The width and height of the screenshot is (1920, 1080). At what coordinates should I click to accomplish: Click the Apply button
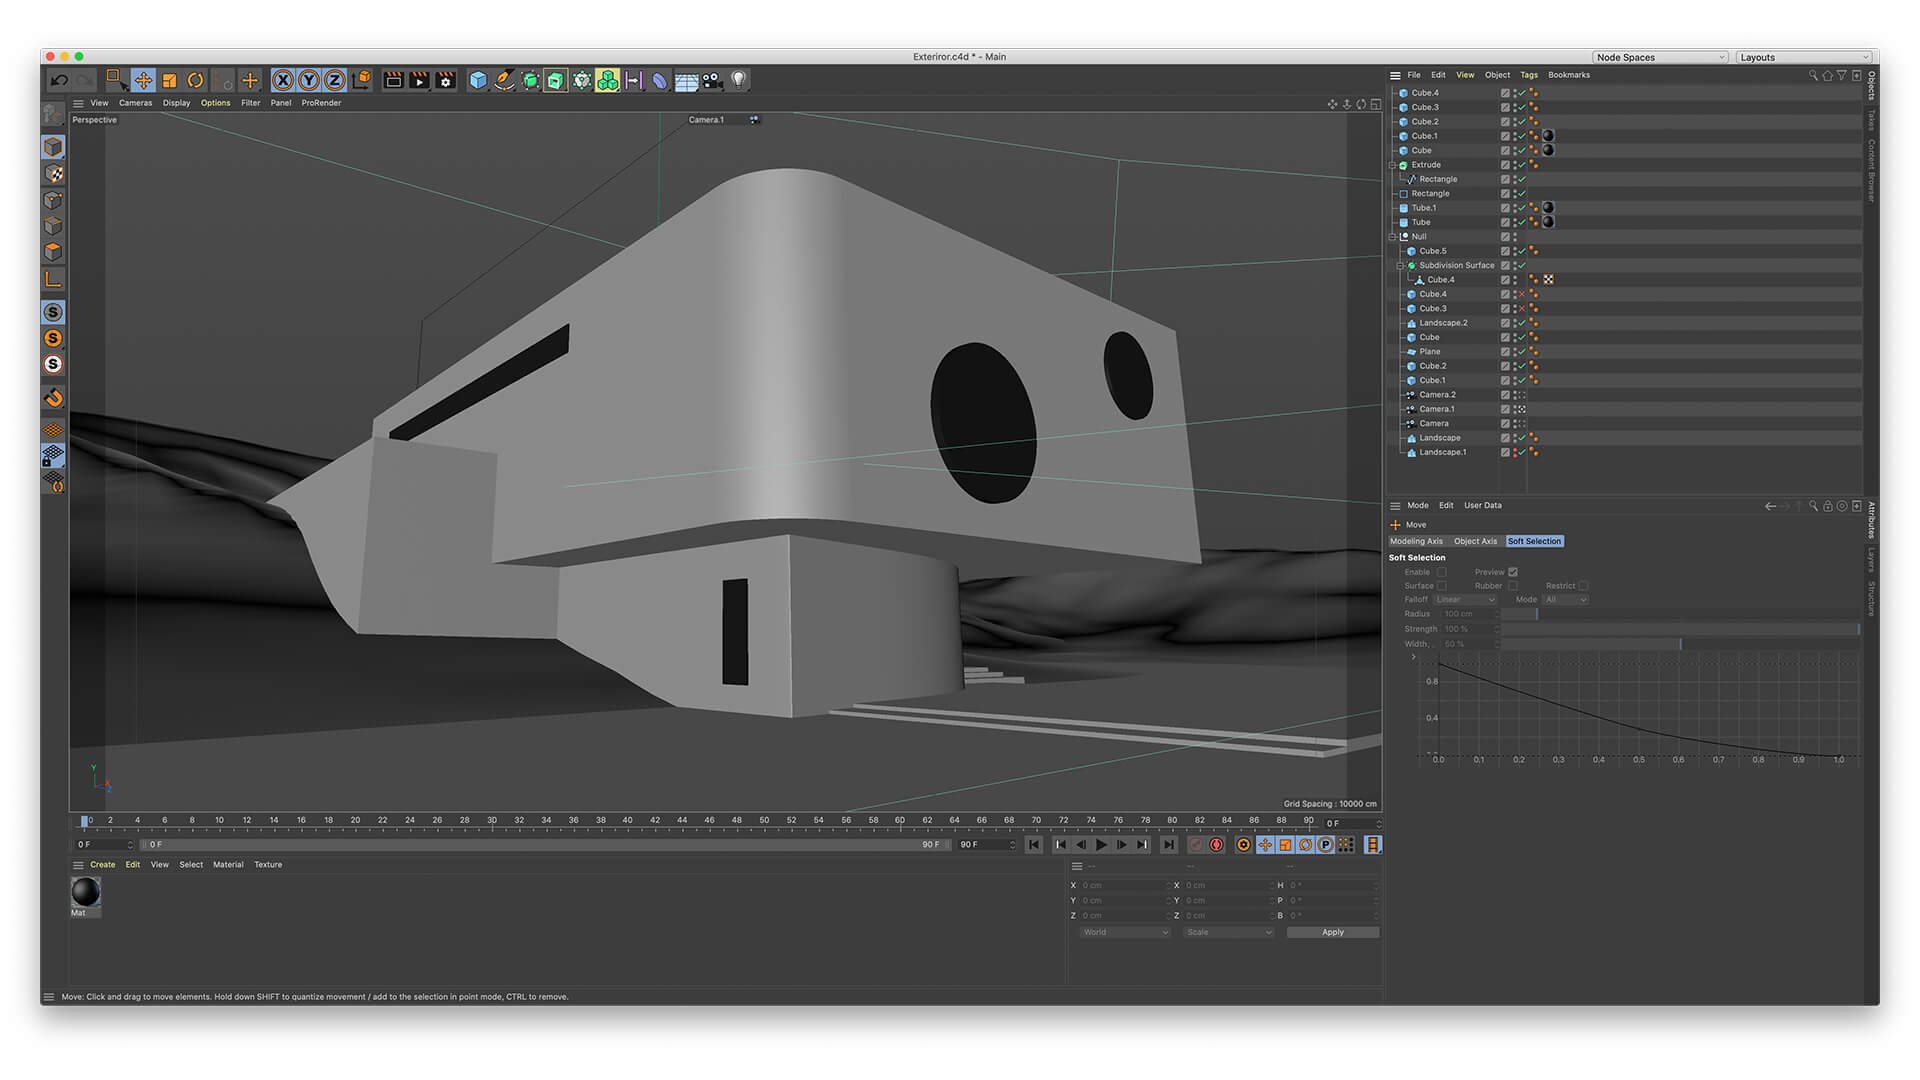pyautogui.click(x=1333, y=932)
